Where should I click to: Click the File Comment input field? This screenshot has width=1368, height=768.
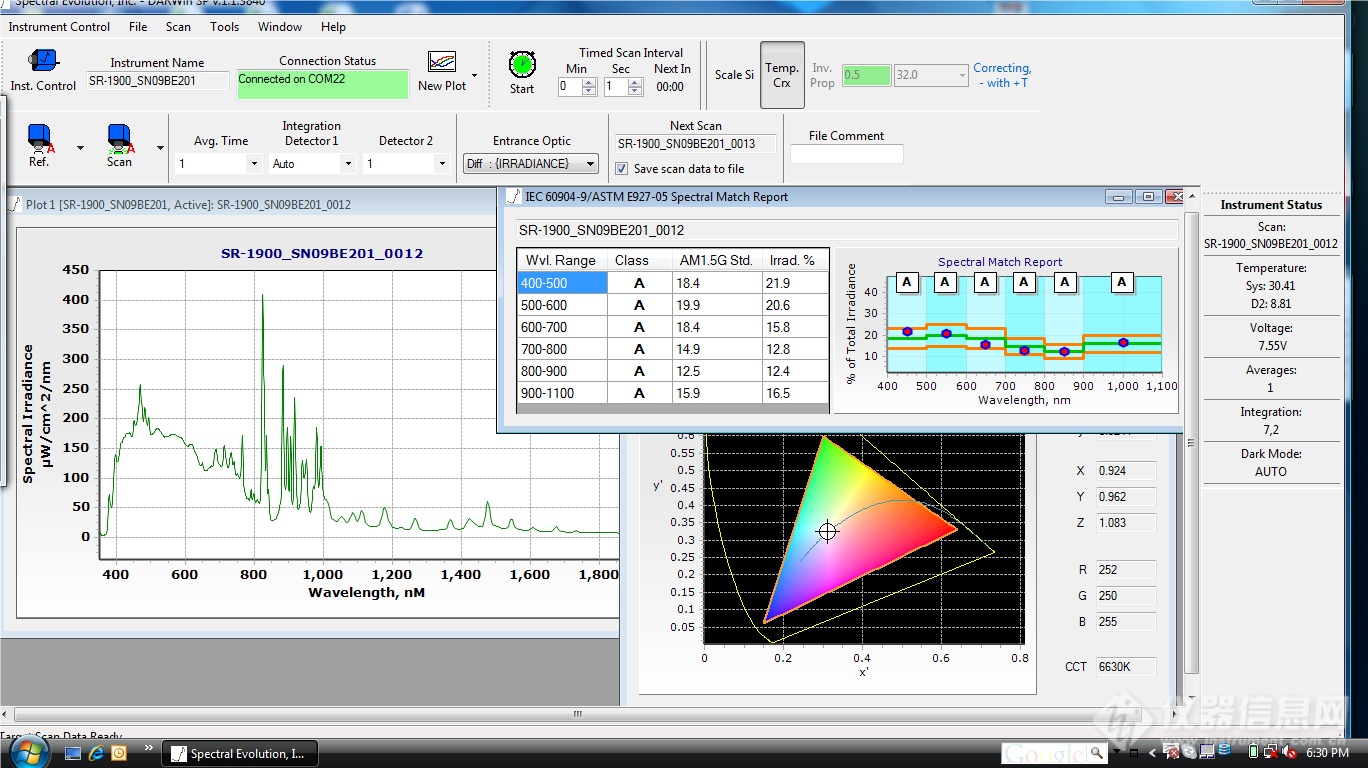point(846,154)
